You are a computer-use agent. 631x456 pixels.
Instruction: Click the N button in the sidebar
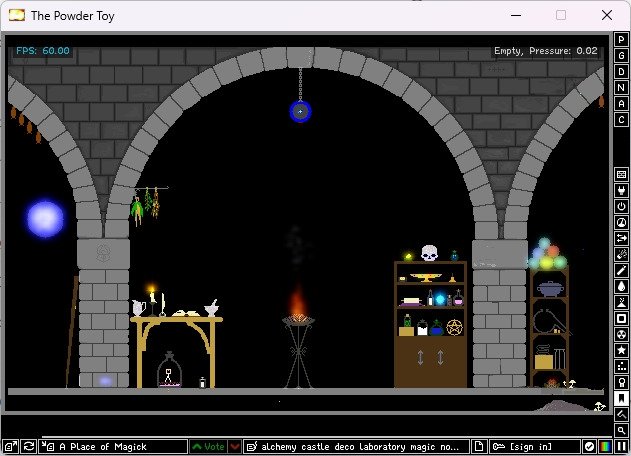621,88
